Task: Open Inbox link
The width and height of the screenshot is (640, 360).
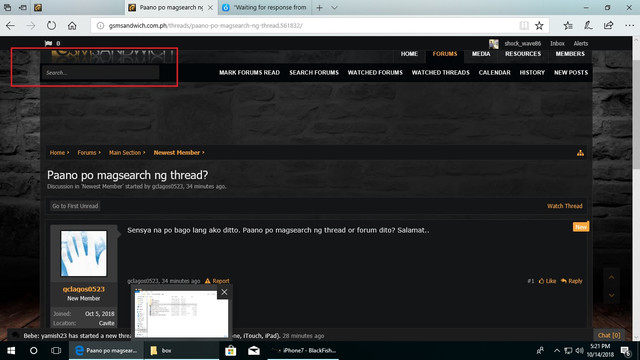Action: click(x=557, y=44)
